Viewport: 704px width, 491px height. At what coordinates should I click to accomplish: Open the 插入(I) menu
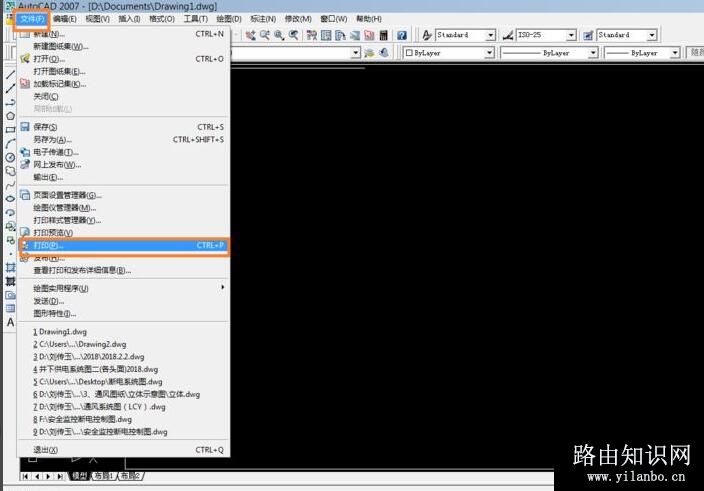(x=129, y=19)
